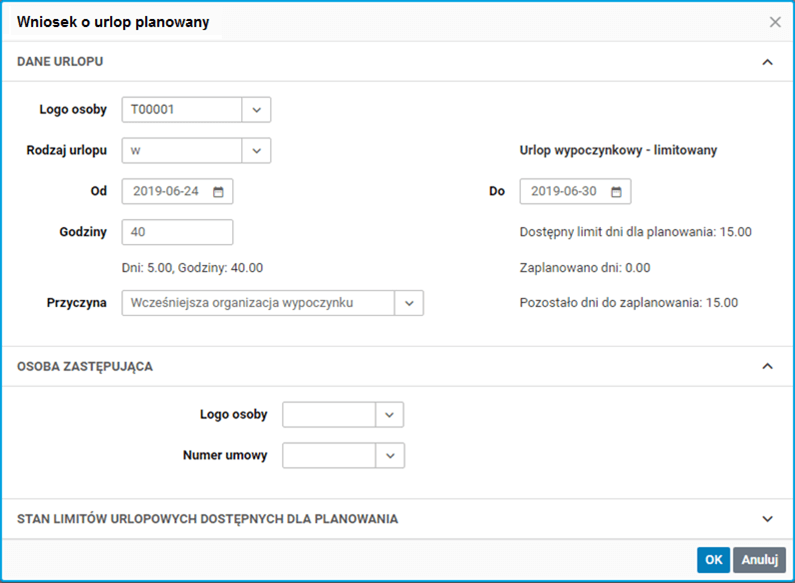Click the Przyczyna text field
This screenshot has width=795, height=583.
point(257,303)
